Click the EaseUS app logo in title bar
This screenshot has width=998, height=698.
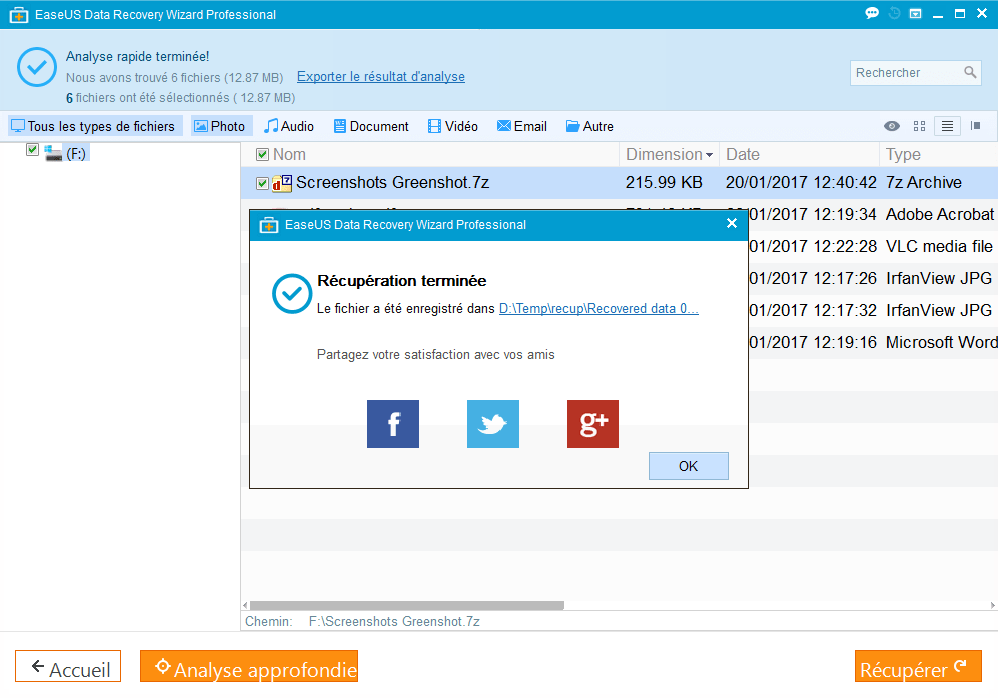19,15
